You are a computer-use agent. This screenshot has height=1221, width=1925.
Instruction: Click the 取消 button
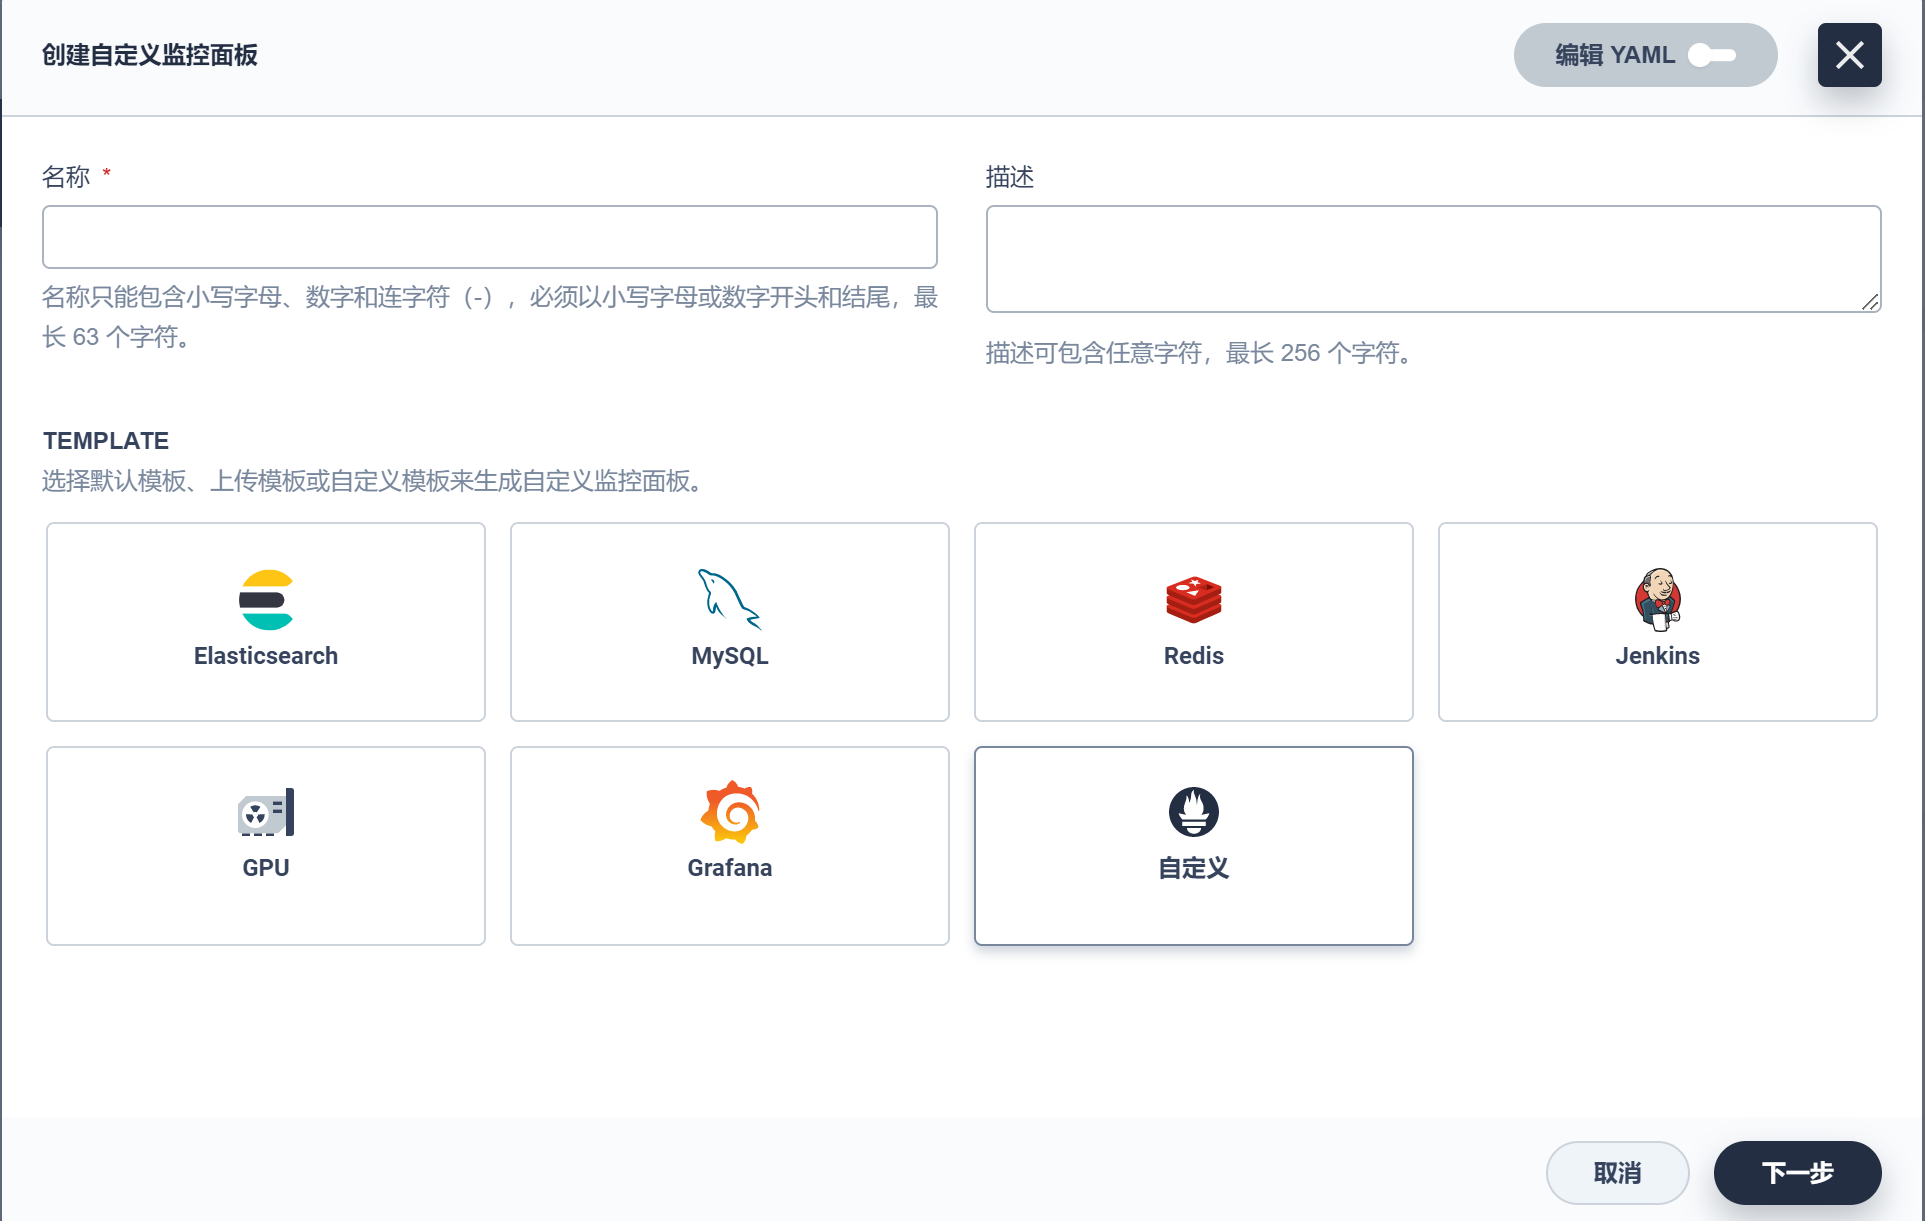pyautogui.click(x=1617, y=1173)
